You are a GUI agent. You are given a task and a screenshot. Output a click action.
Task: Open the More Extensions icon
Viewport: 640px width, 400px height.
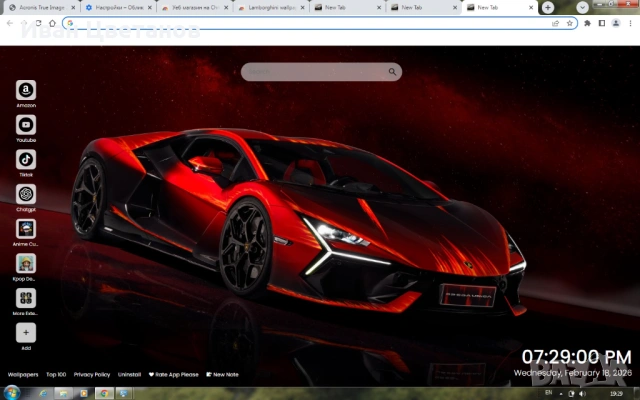coord(26,298)
